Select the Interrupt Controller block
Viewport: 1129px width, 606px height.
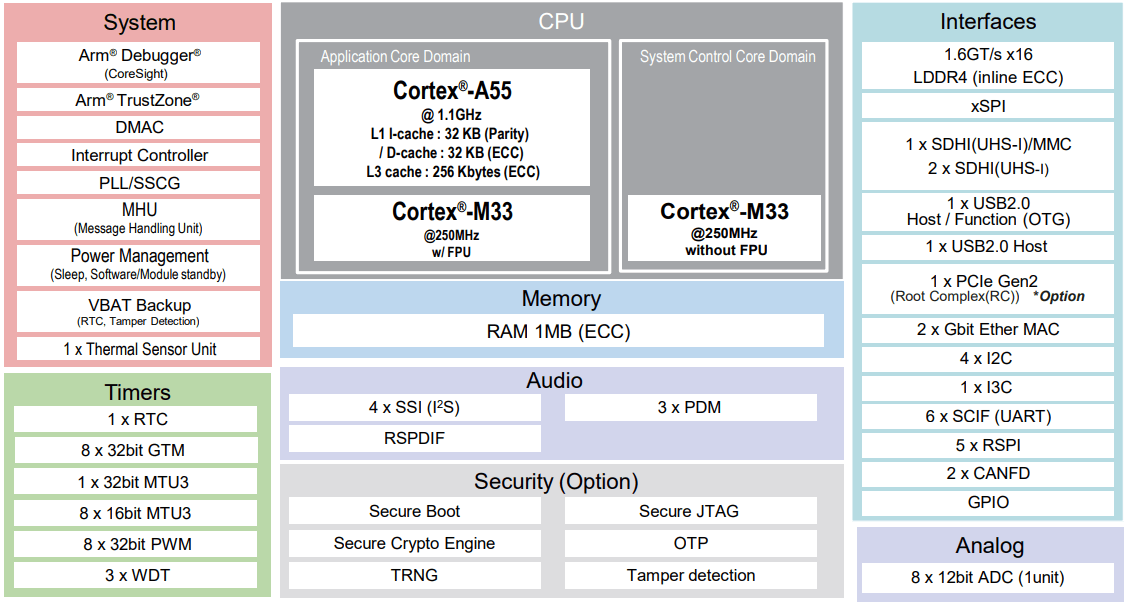(138, 156)
